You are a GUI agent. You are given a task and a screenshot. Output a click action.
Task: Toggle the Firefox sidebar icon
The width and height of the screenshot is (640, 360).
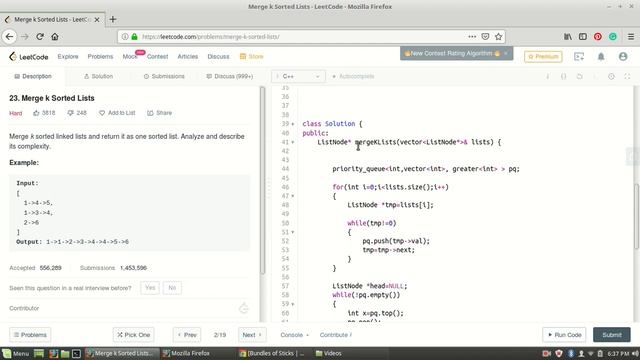pyautogui.click(x=583, y=37)
